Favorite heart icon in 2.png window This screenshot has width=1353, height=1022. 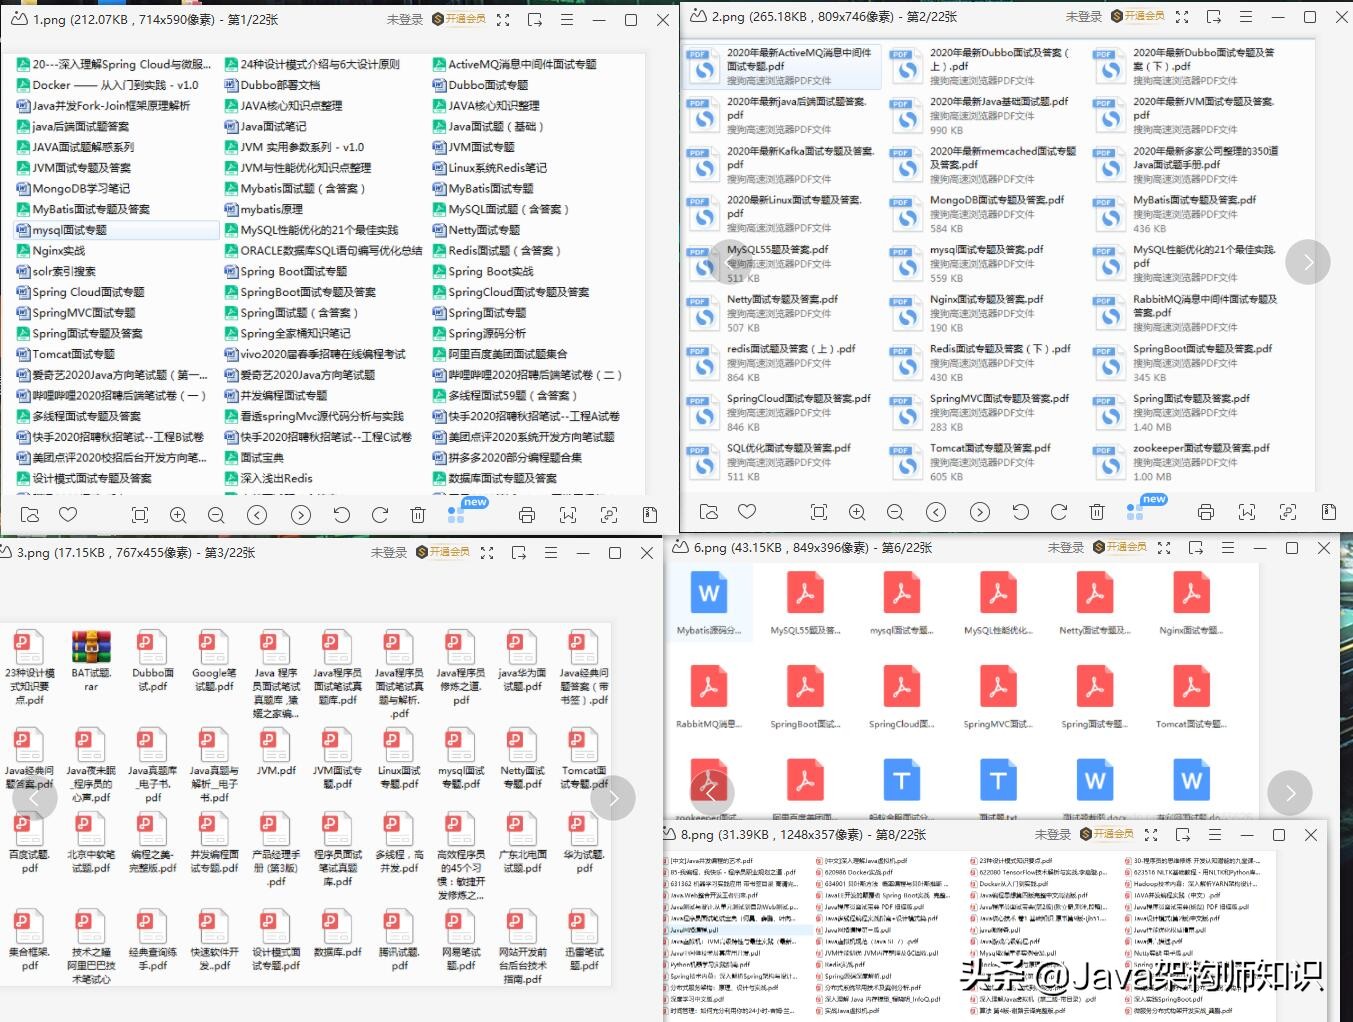tap(747, 512)
